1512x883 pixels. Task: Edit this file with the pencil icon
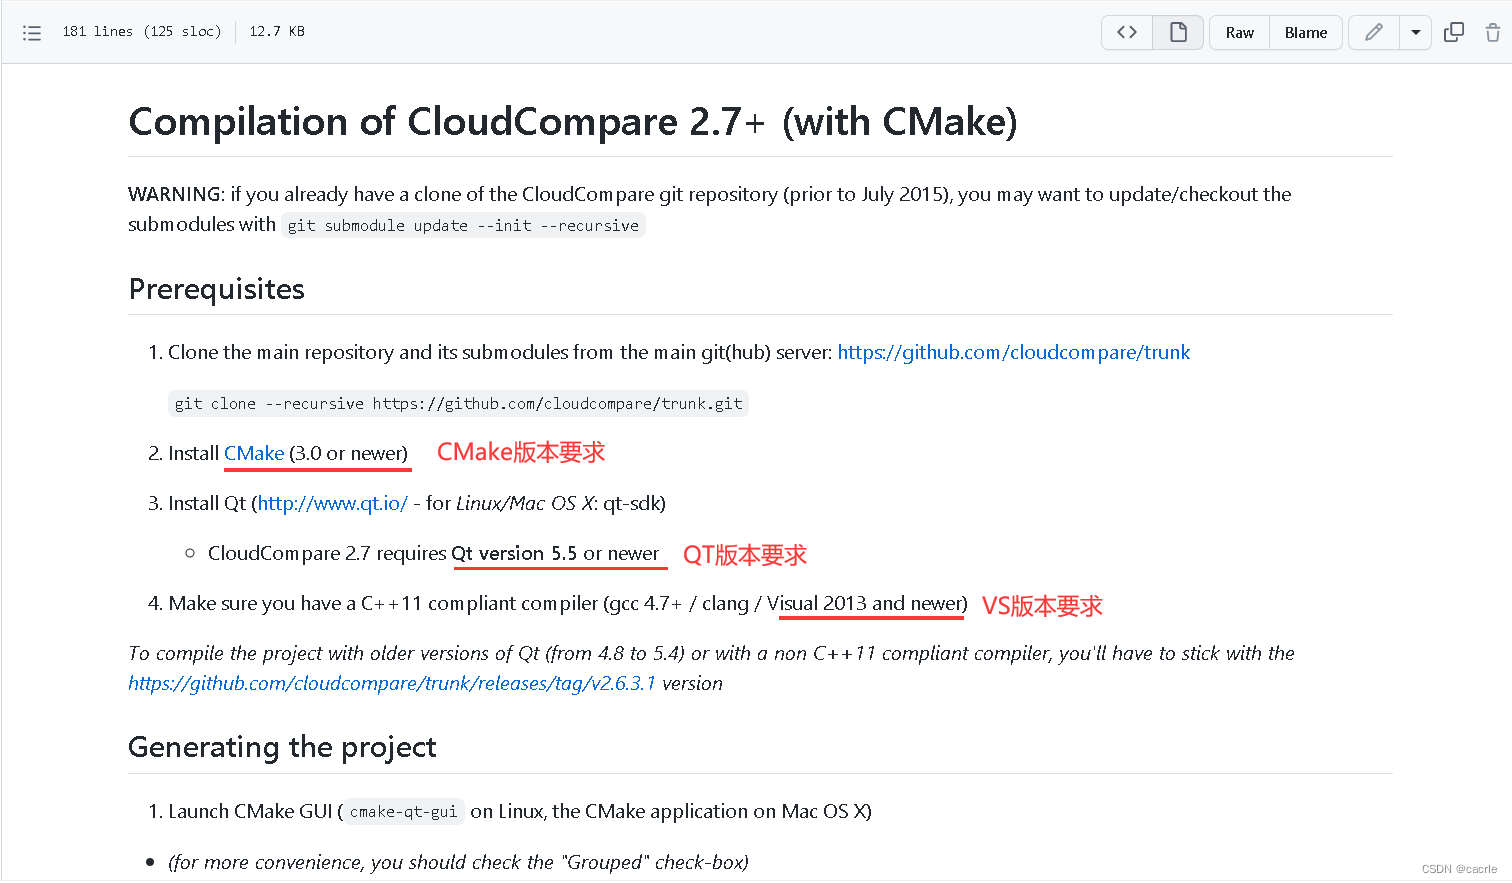coord(1372,32)
